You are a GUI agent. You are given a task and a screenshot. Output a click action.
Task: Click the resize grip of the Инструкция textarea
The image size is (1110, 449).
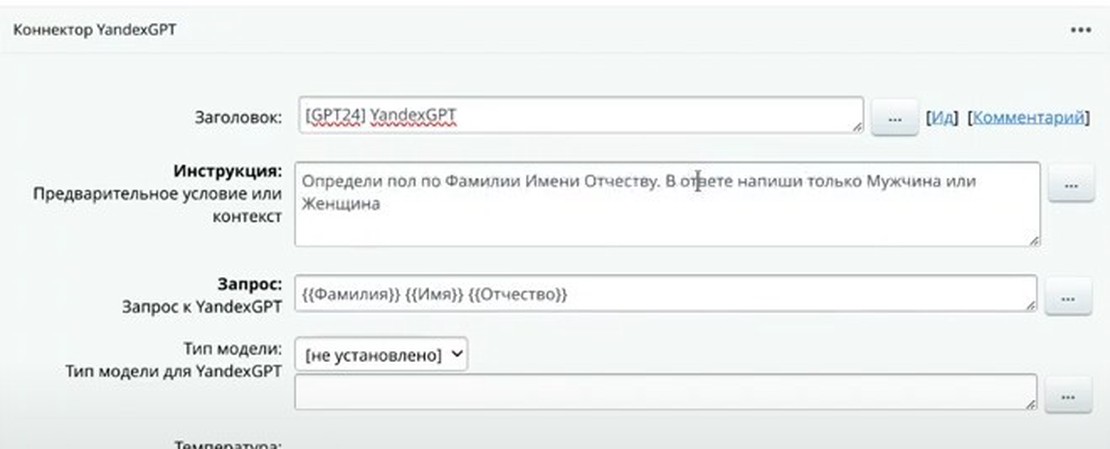(1033, 240)
